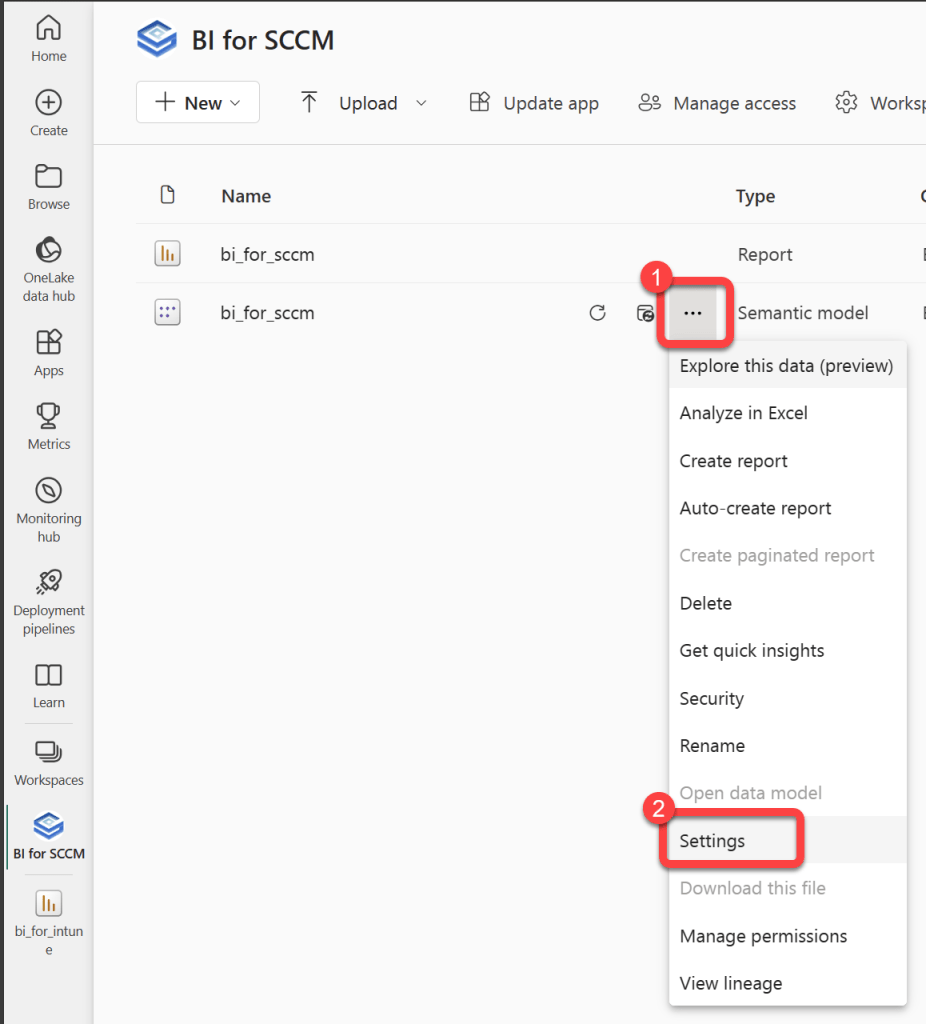
Task: Click the refresh now icon for semantic model
Action: pyautogui.click(x=597, y=313)
